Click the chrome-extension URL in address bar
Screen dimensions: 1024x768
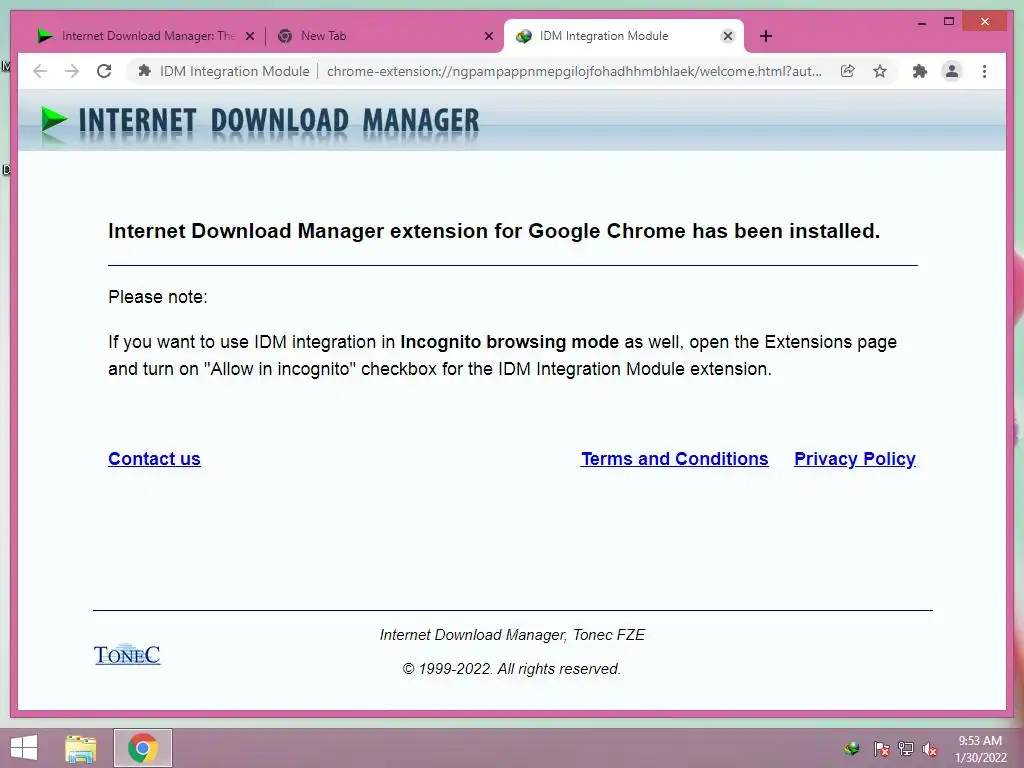coord(574,71)
